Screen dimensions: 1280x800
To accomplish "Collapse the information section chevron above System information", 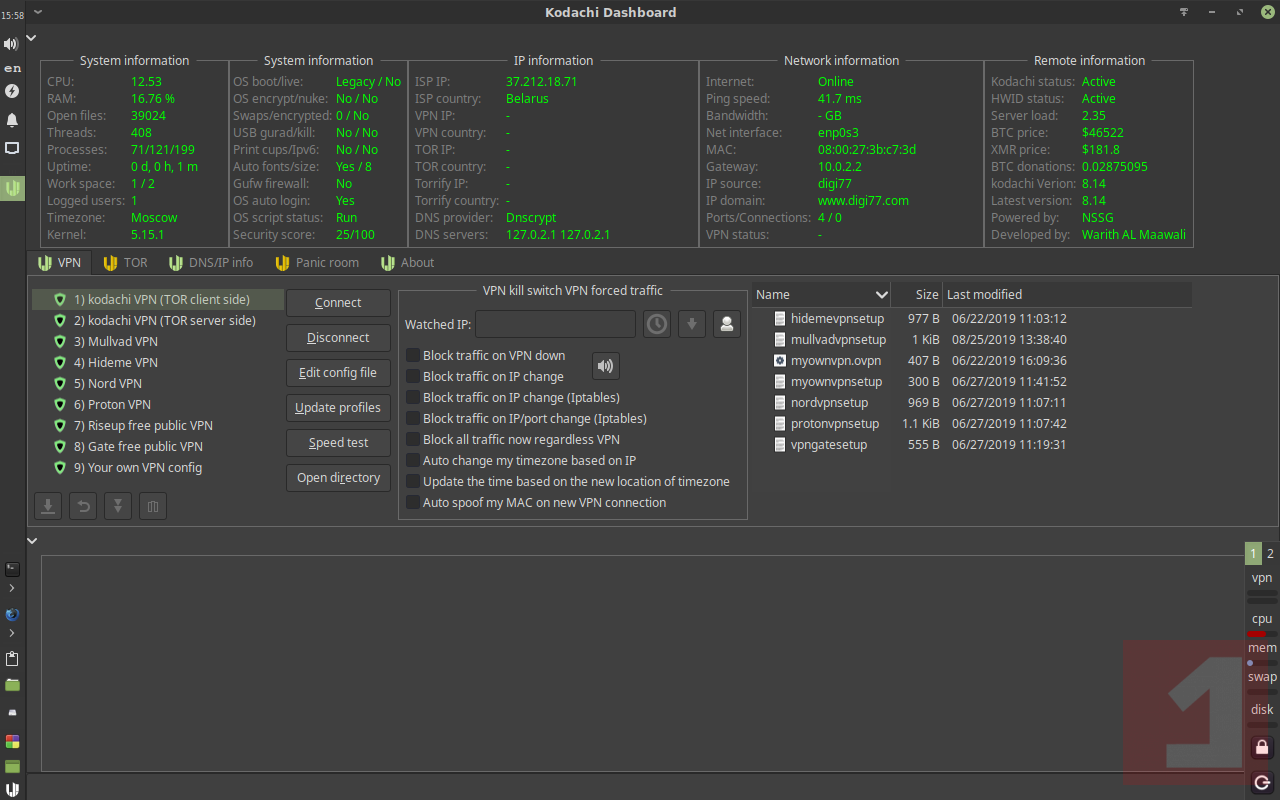I will (x=32, y=38).
